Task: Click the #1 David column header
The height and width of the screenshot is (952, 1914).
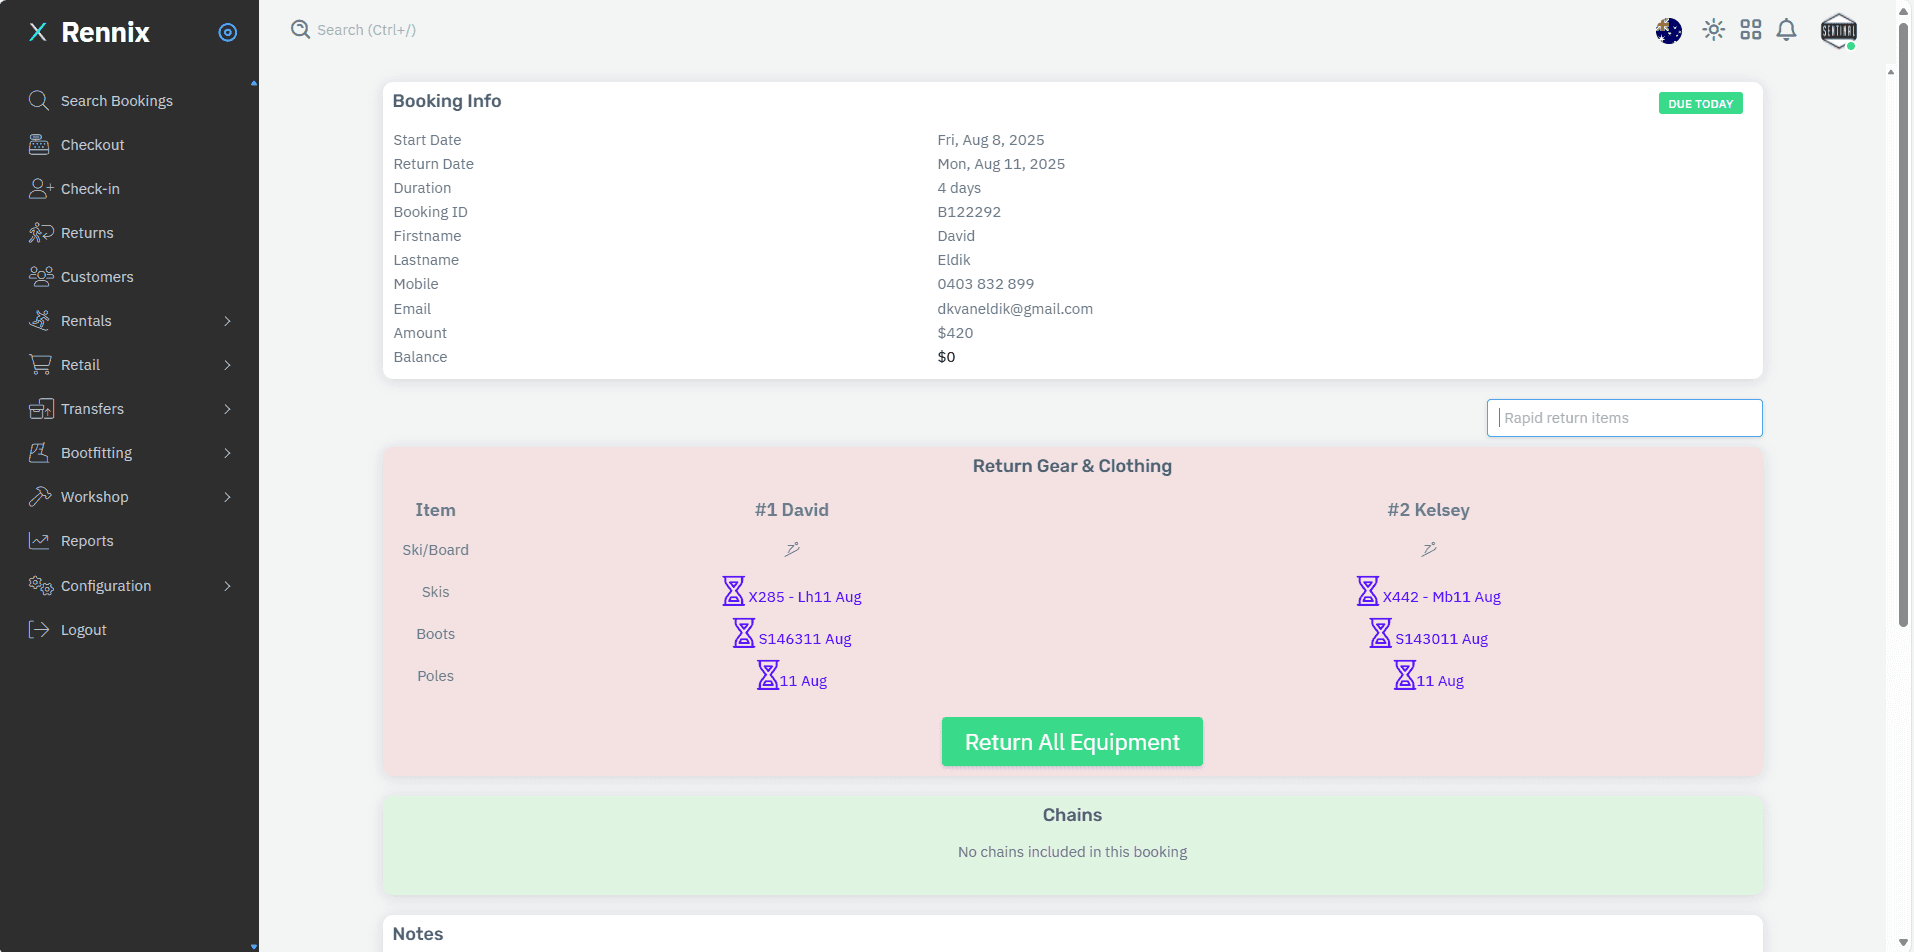Action: tap(792, 510)
